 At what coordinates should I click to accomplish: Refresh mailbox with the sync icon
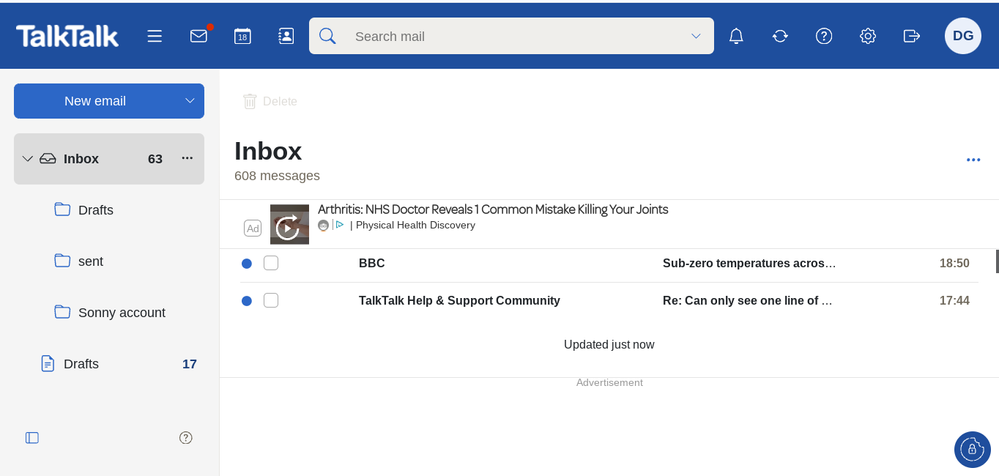tap(780, 36)
